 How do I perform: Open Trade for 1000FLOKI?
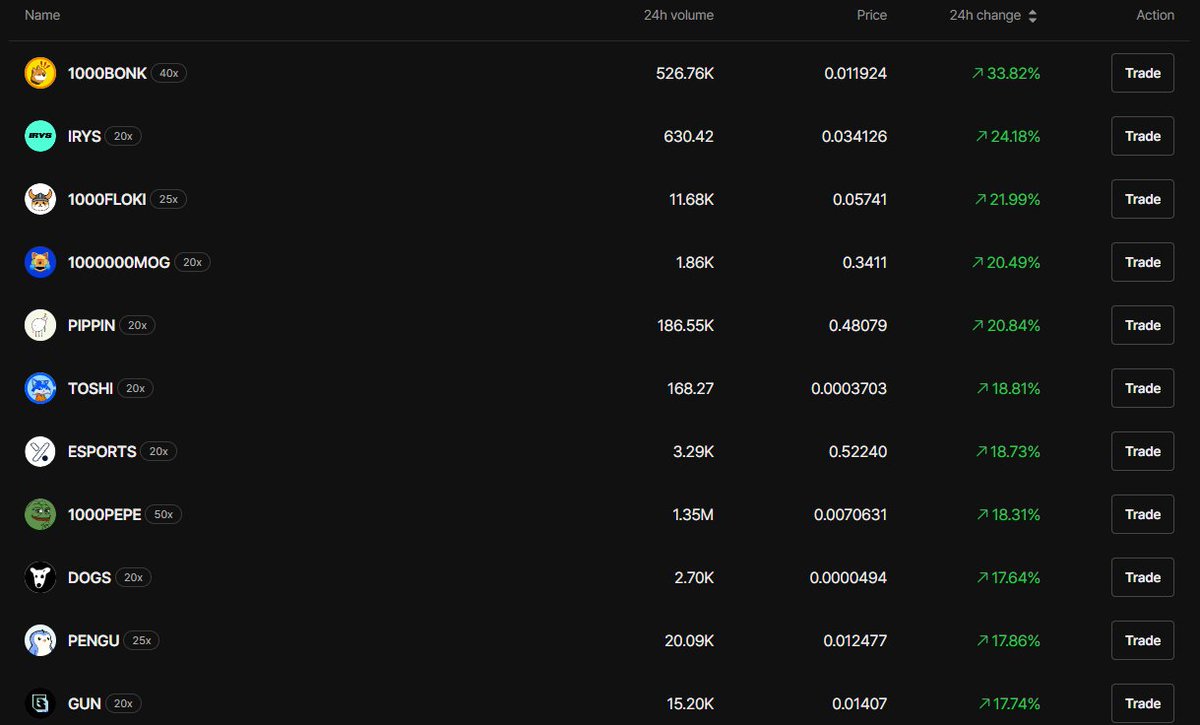[x=1143, y=199]
